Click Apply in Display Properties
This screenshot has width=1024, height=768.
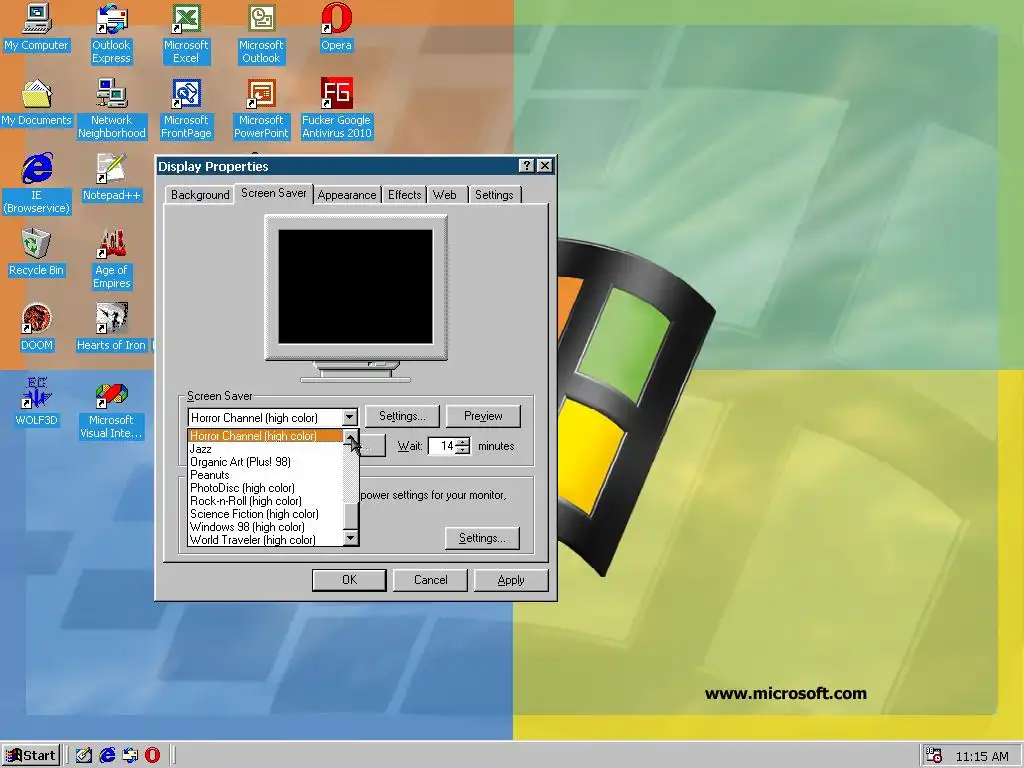(511, 580)
